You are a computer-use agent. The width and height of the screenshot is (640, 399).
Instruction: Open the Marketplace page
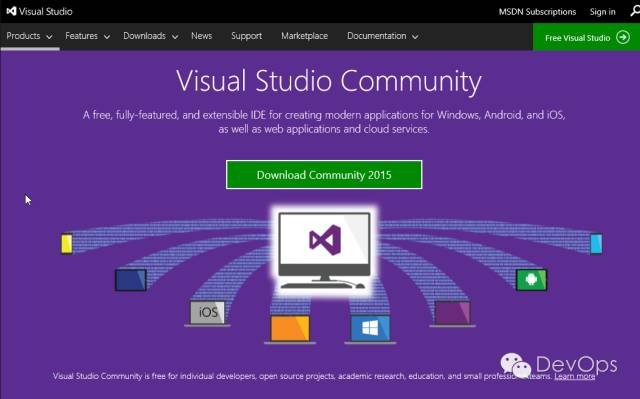click(x=304, y=36)
